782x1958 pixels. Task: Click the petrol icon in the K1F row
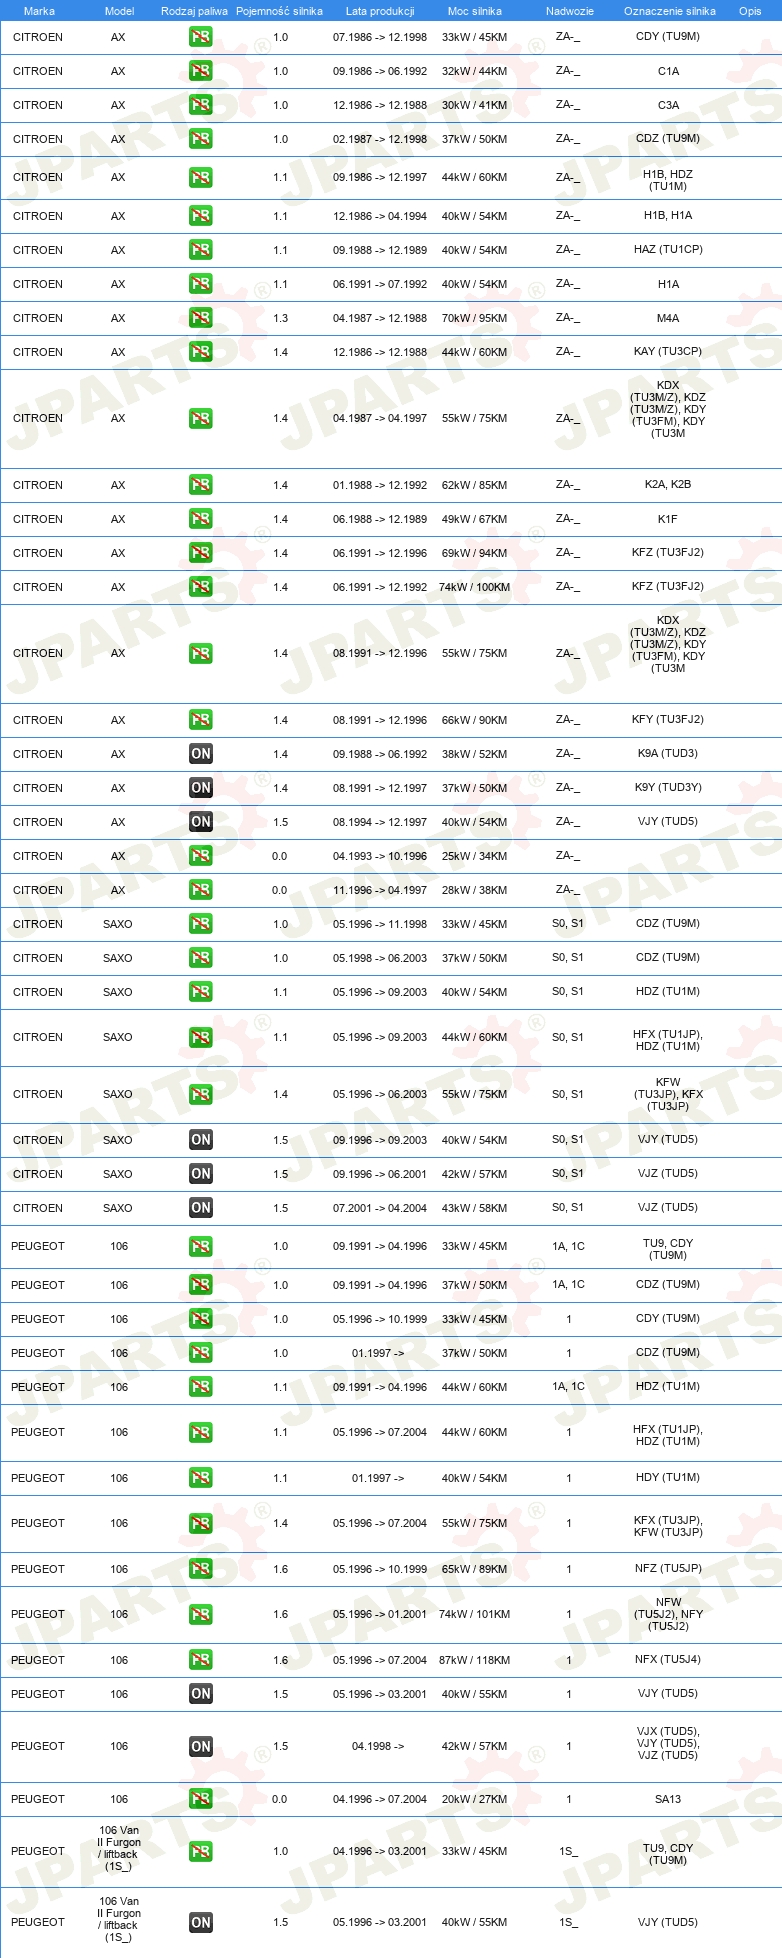201,519
